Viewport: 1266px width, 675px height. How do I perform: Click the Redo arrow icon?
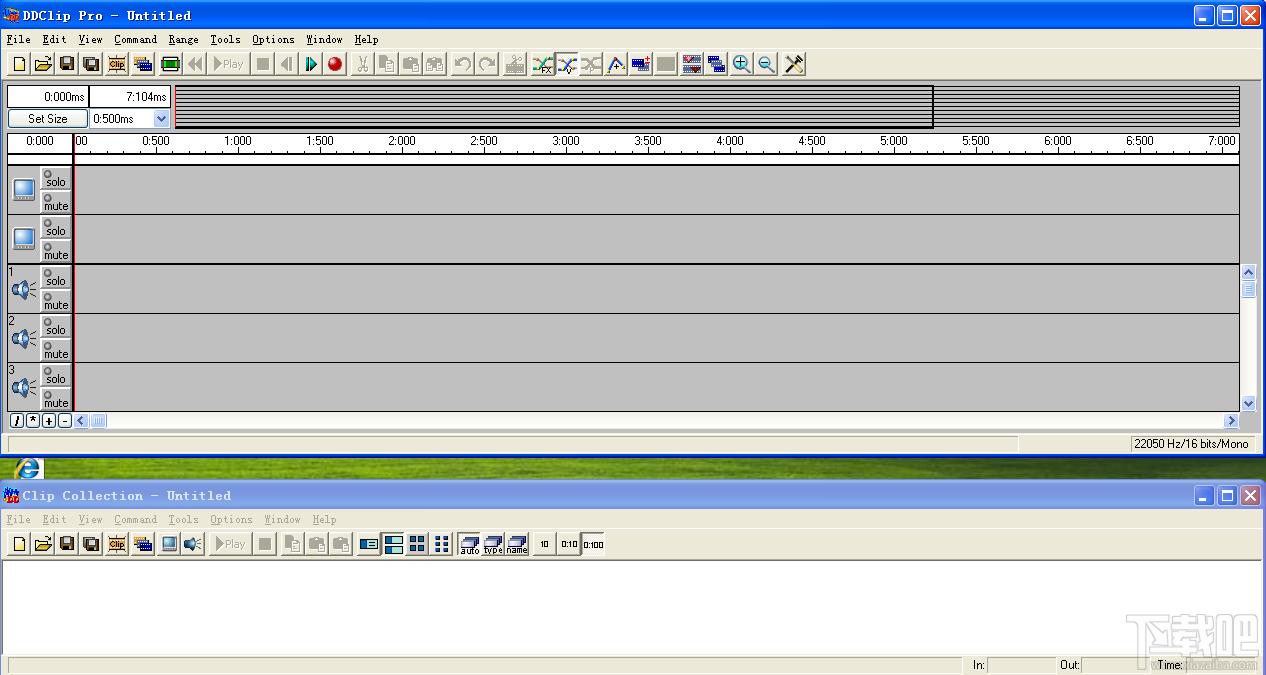click(x=487, y=64)
